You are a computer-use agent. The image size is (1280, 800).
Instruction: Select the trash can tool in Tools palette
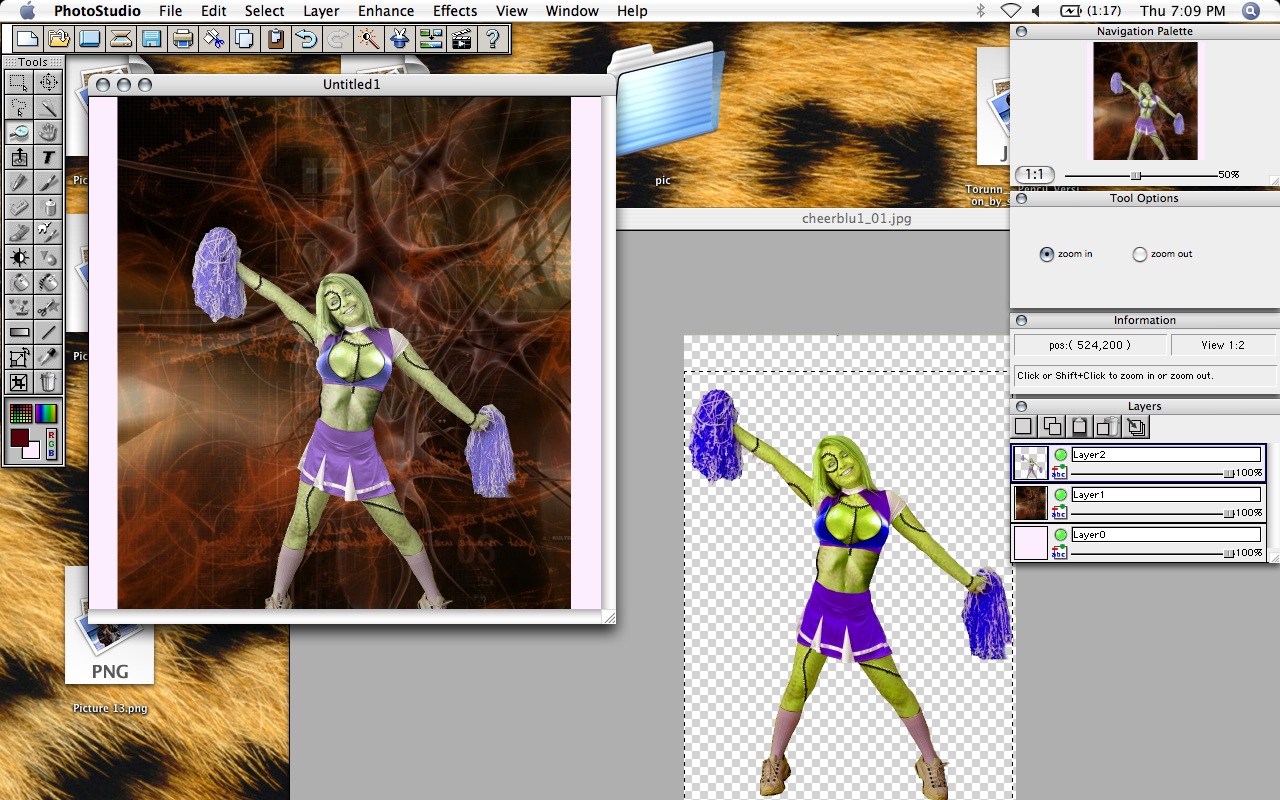[48, 381]
